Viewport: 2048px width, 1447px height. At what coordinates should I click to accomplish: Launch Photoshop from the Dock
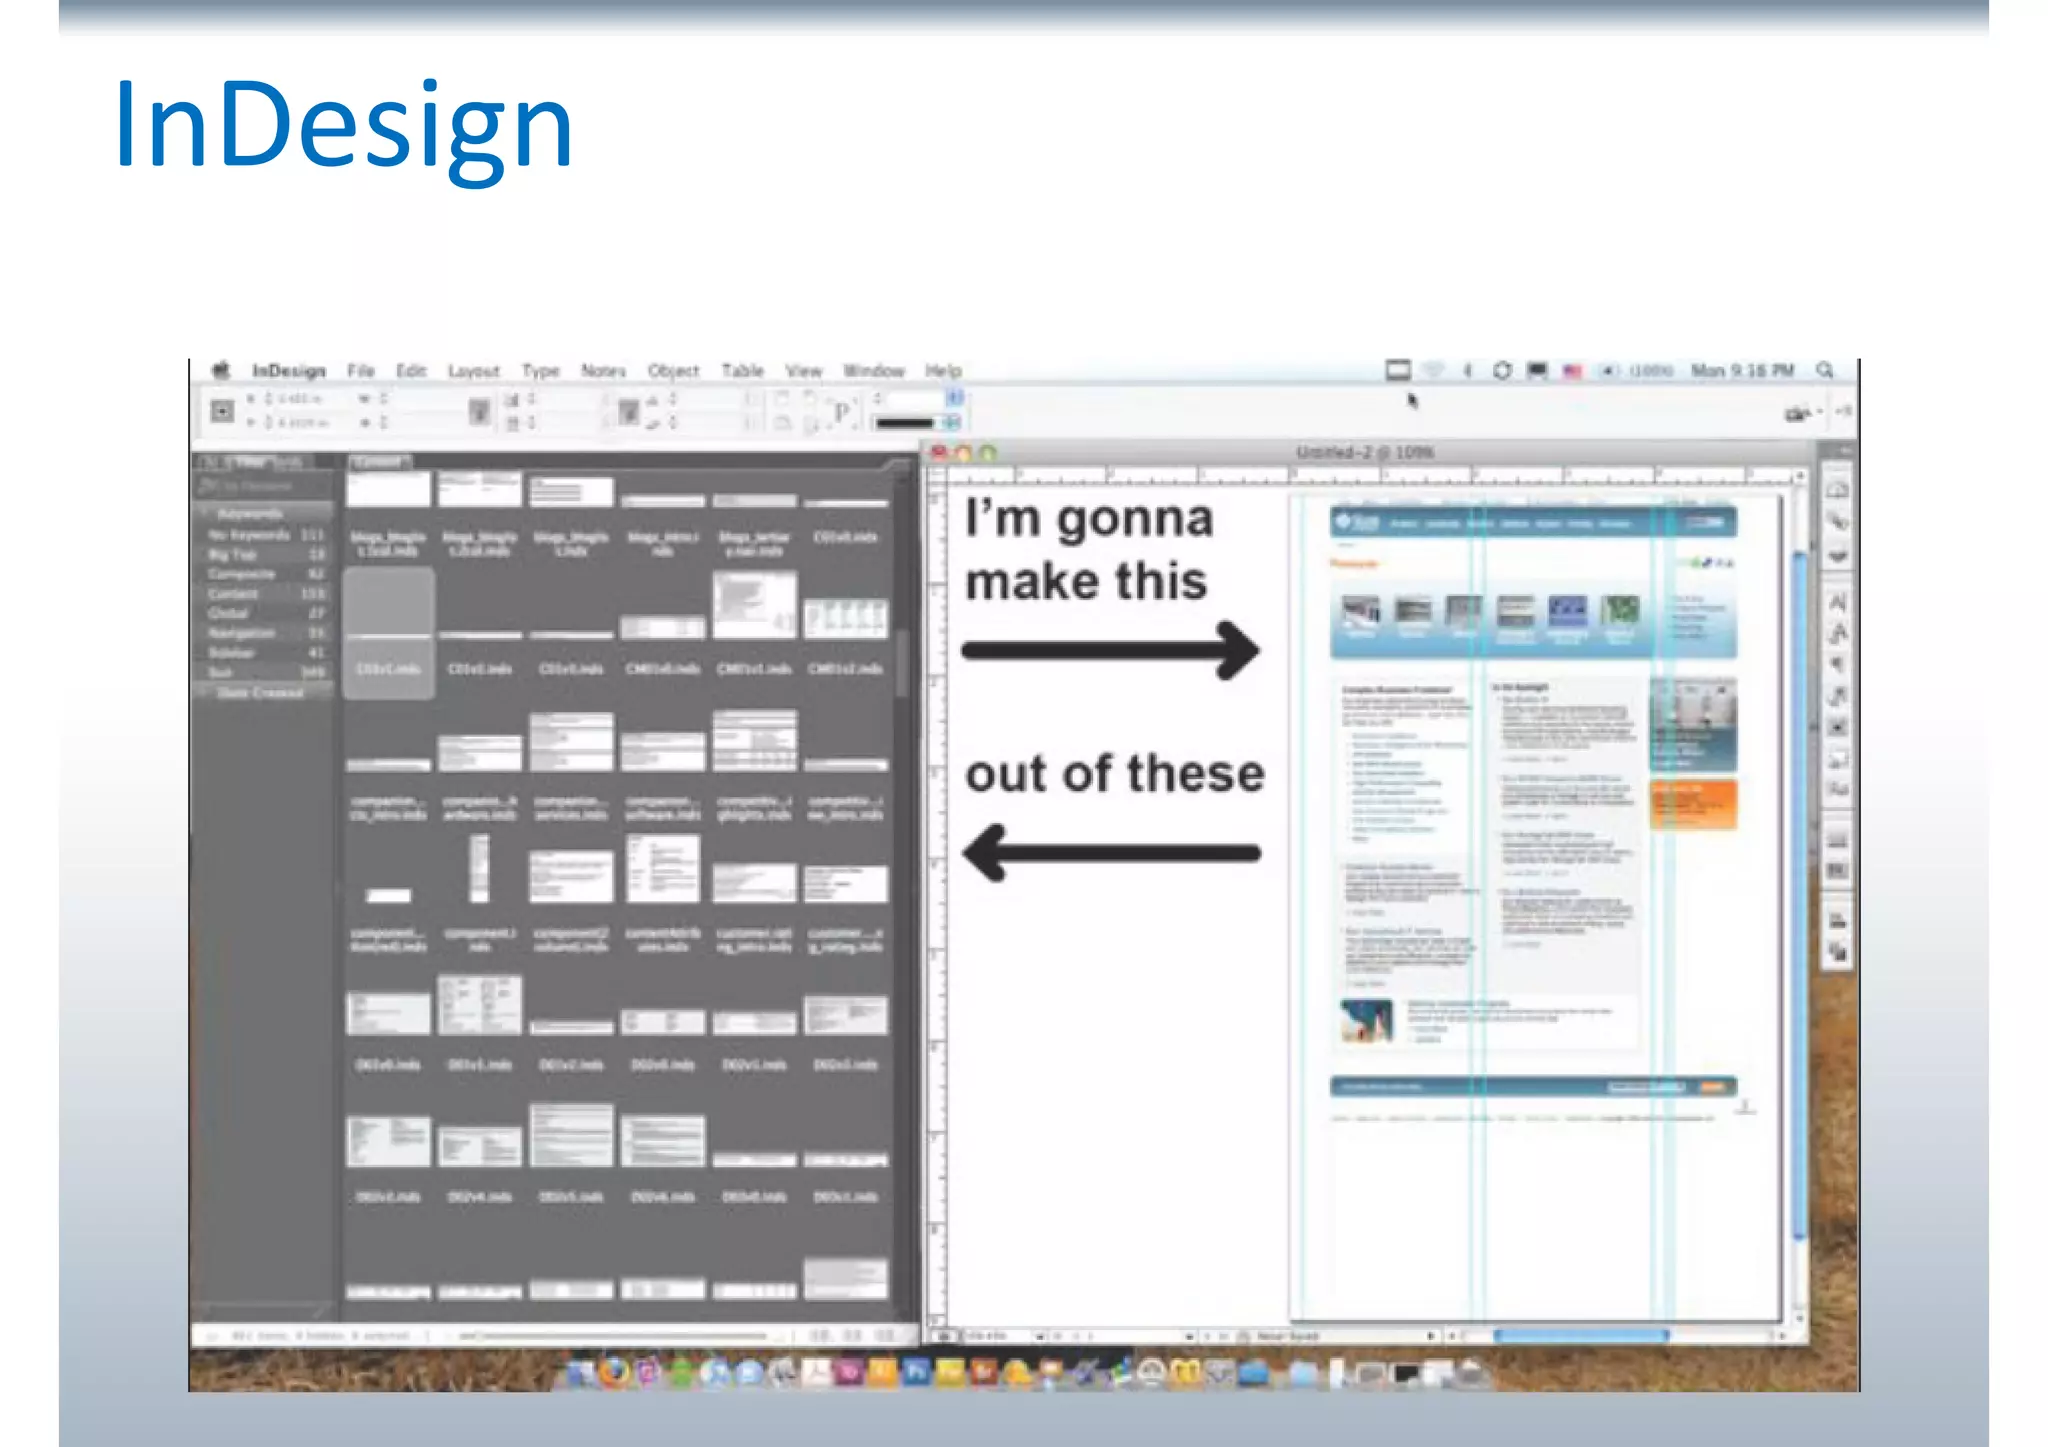916,1373
